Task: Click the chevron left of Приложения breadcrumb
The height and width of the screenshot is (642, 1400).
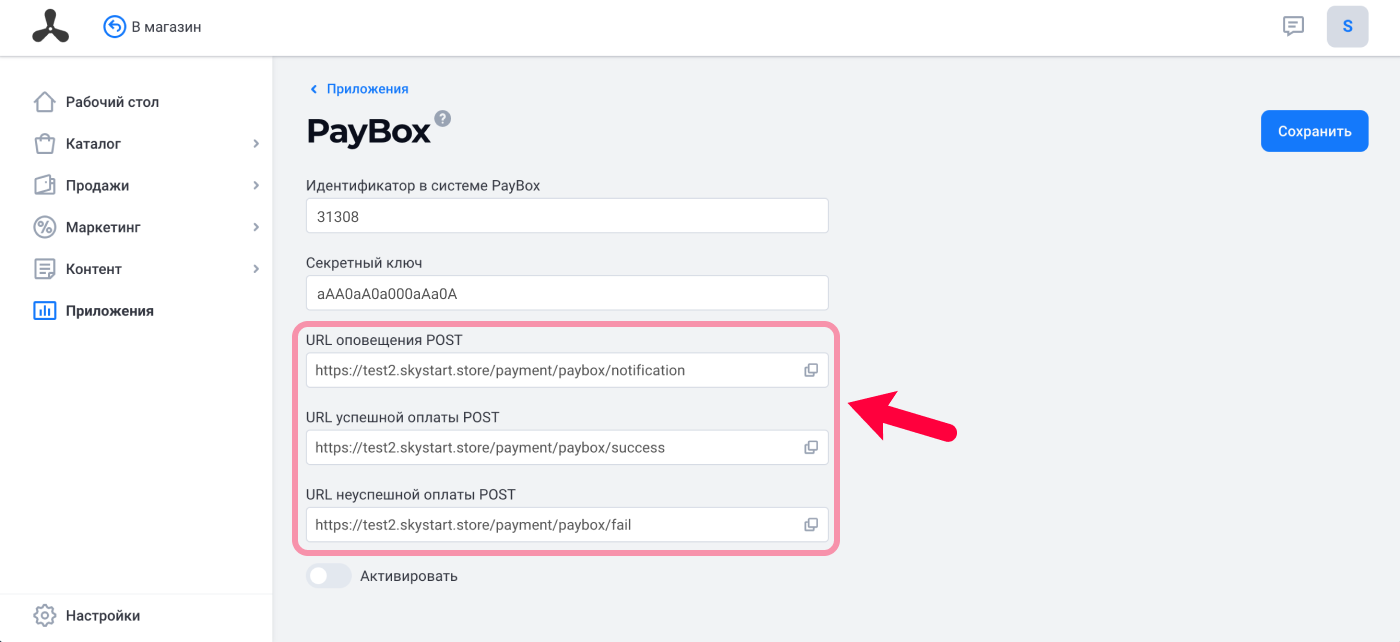Action: 313,89
